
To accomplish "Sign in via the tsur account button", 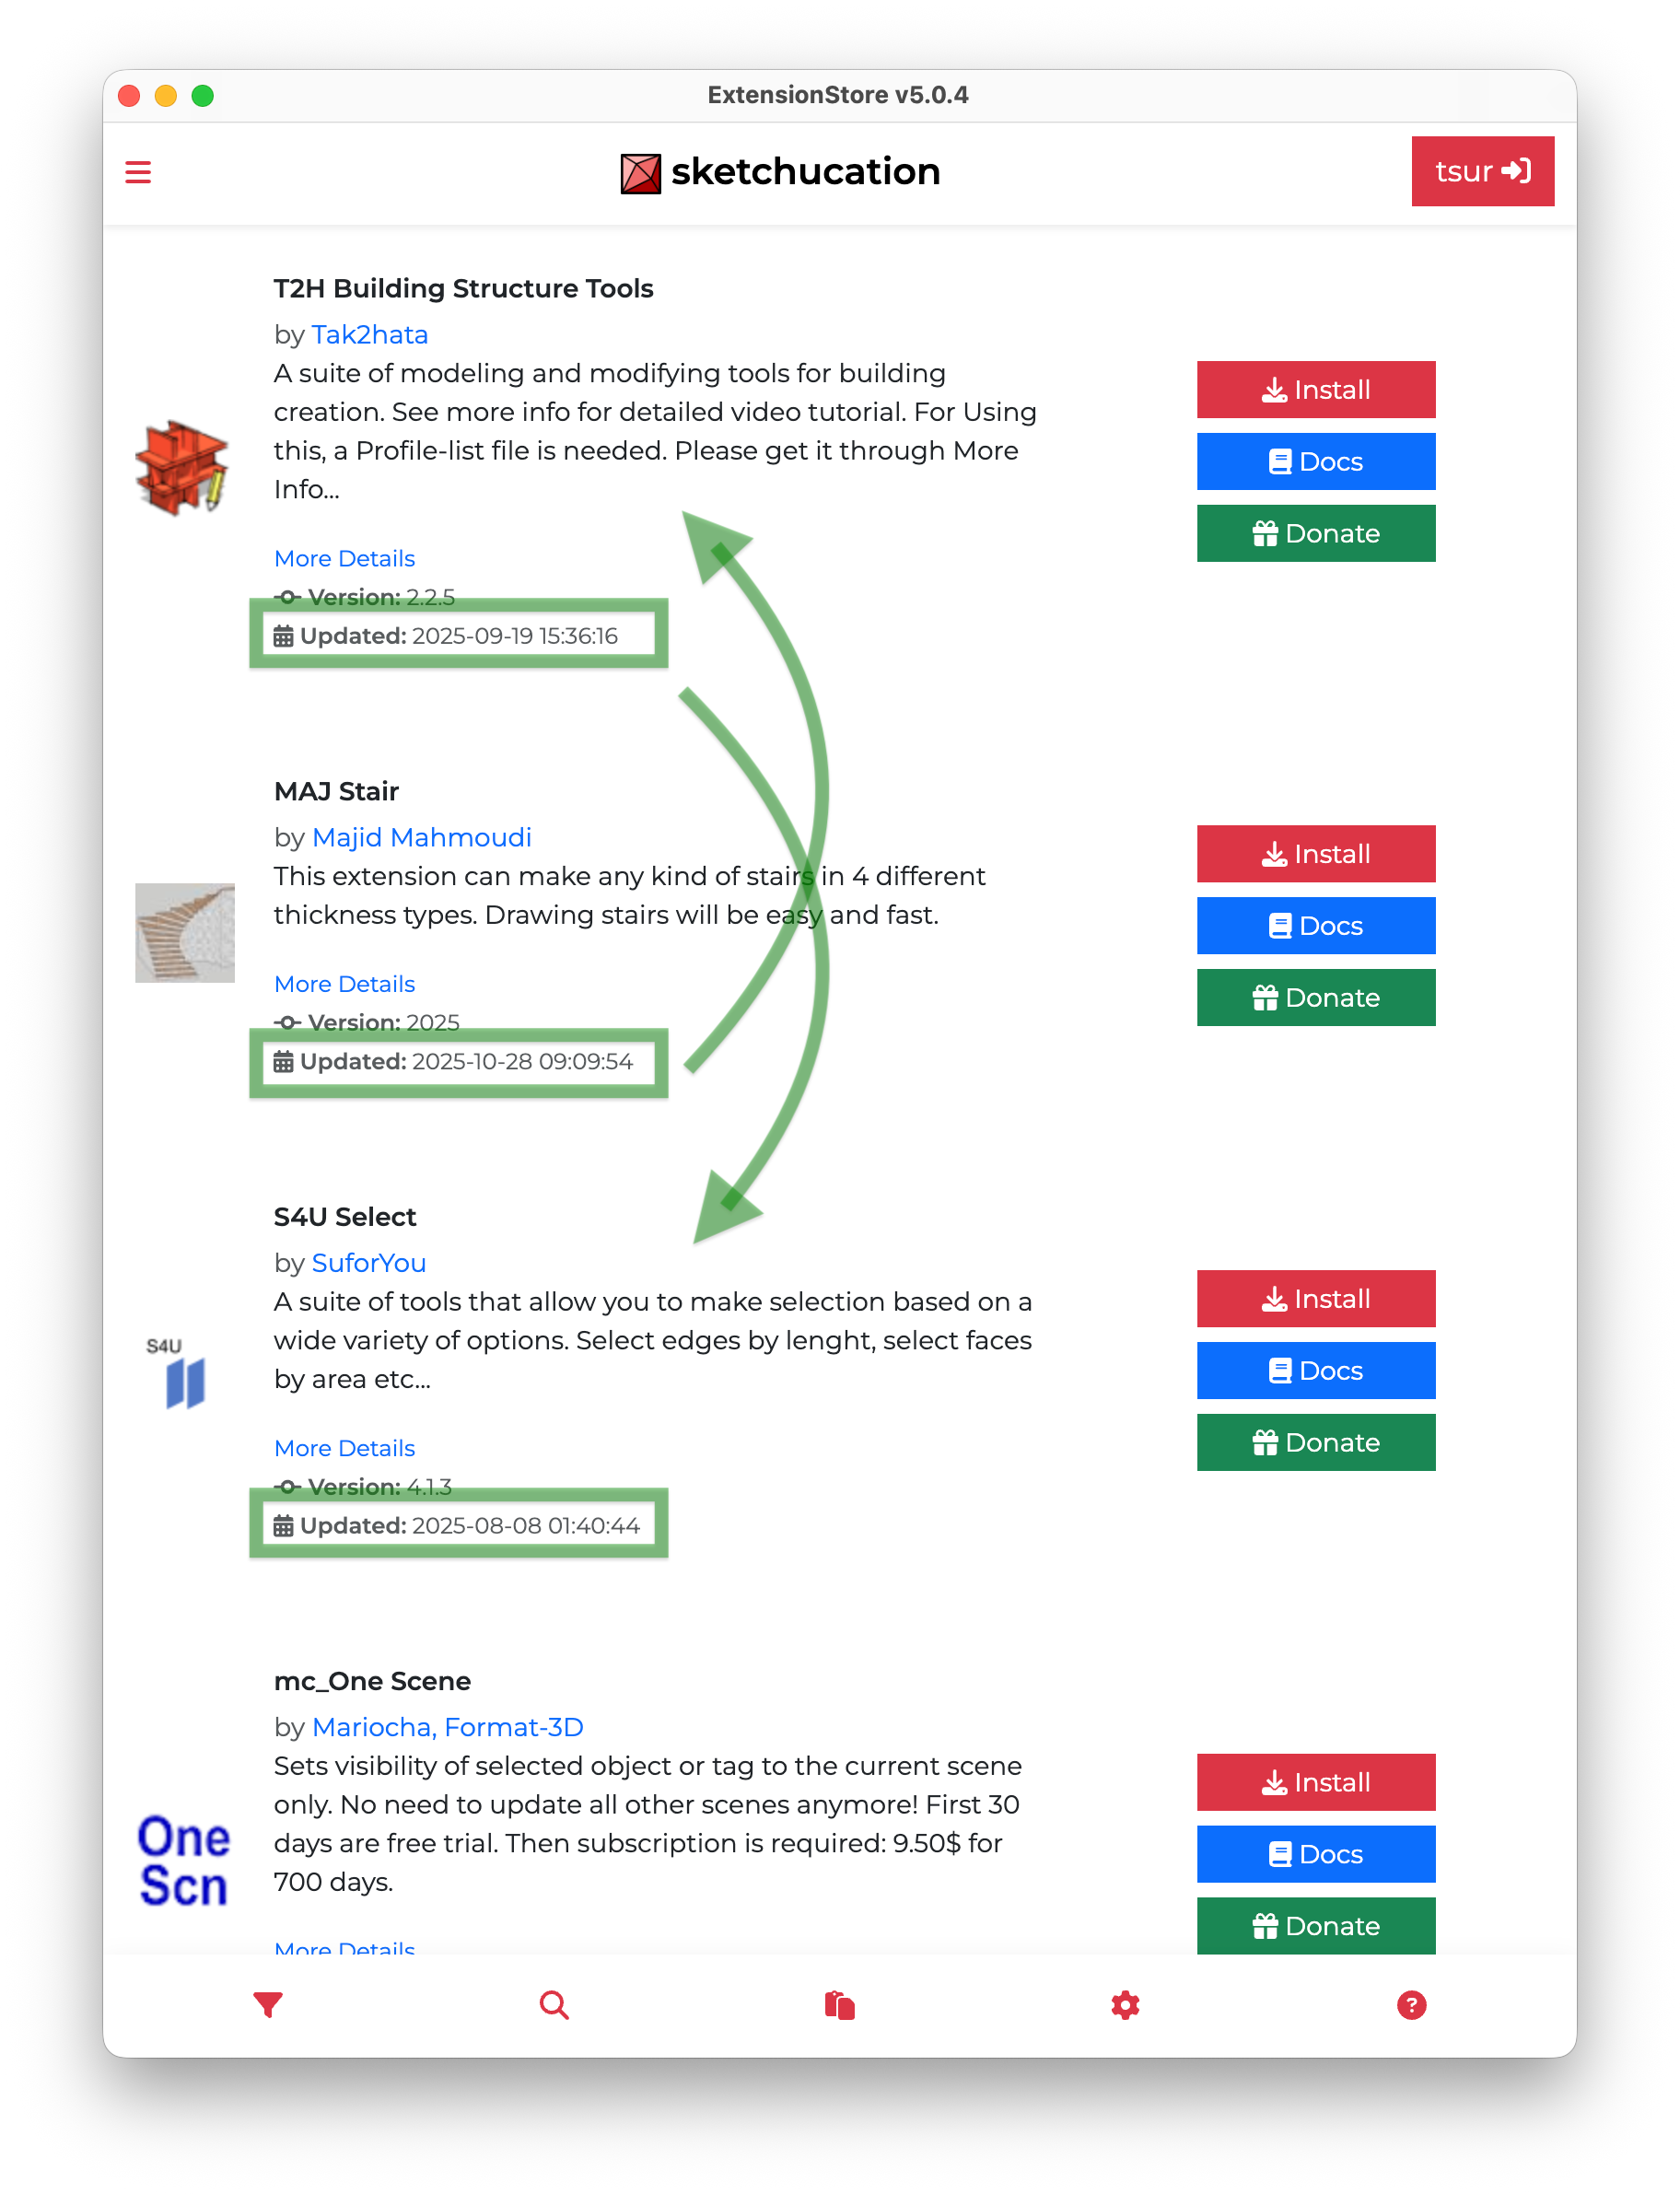I will [x=1482, y=171].
